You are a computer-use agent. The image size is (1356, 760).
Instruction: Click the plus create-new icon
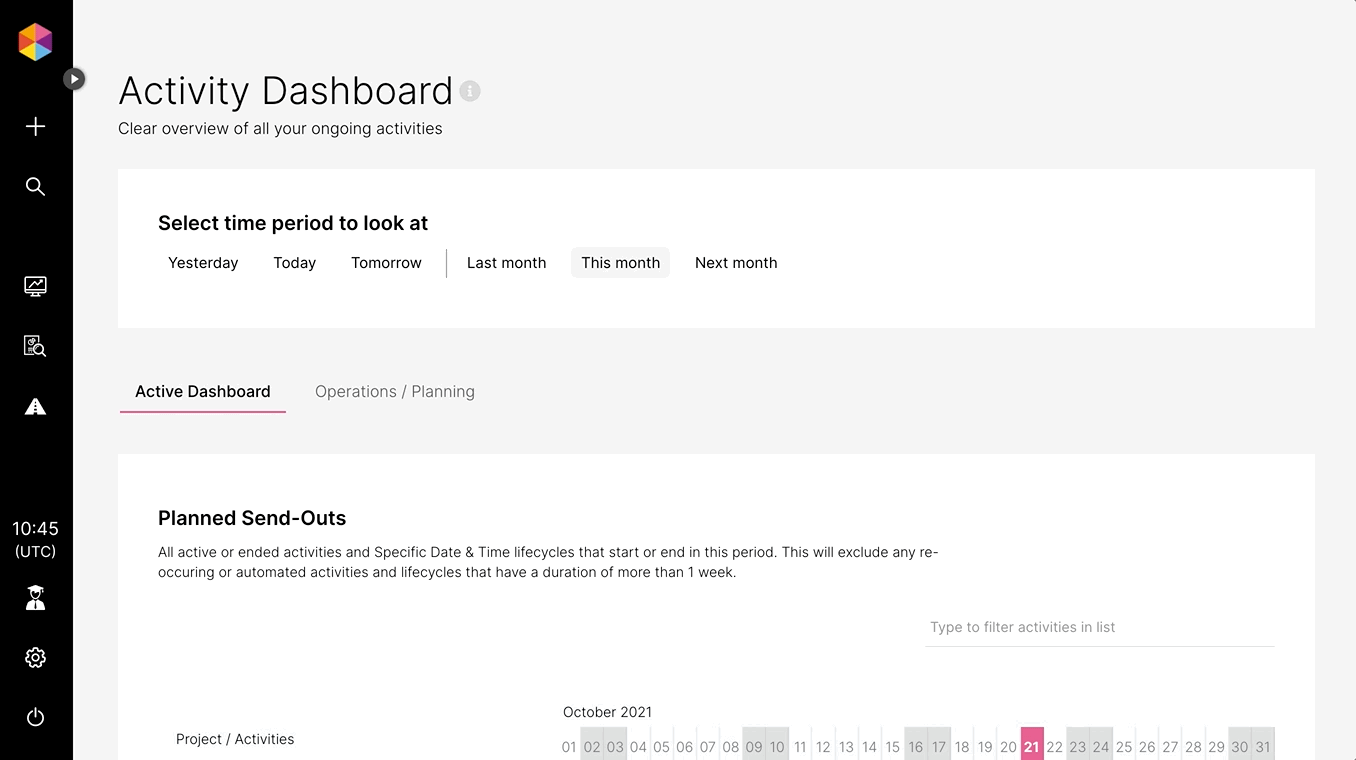35,126
